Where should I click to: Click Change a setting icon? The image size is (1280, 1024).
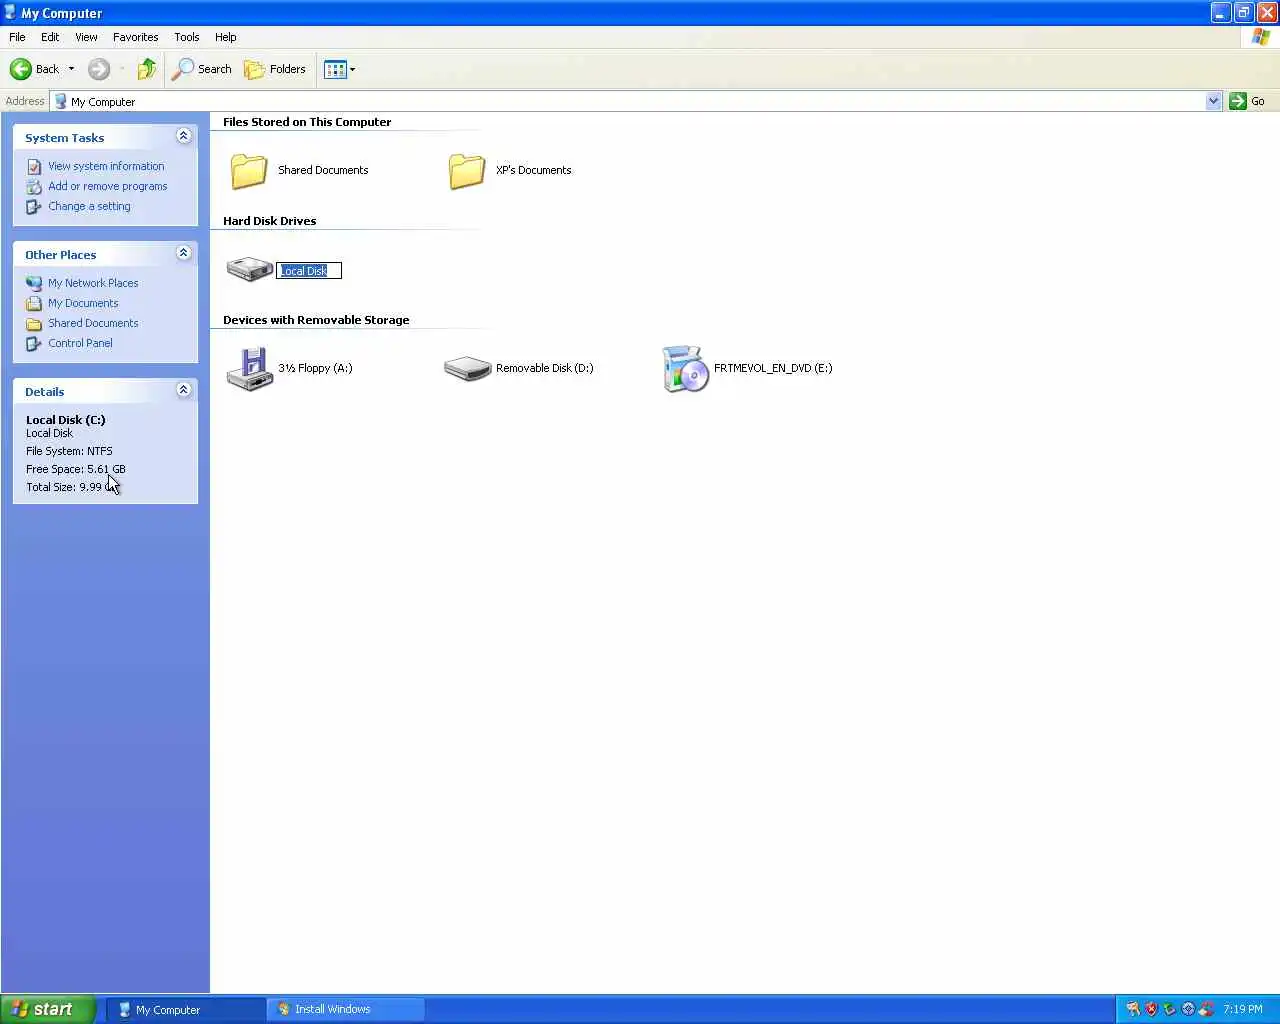tap(34, 207)
